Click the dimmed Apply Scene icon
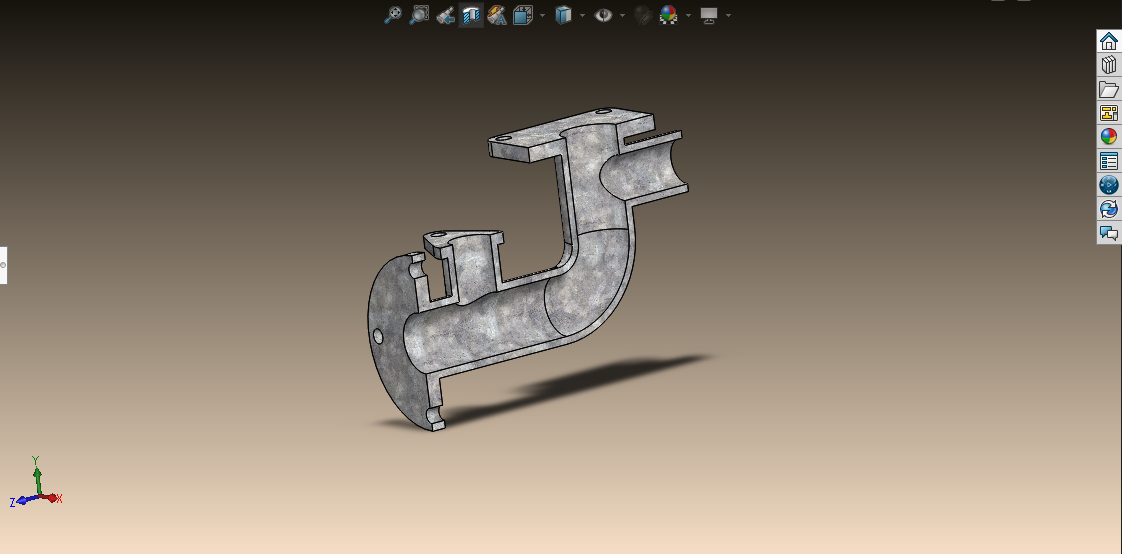 [x=643, y=15]
